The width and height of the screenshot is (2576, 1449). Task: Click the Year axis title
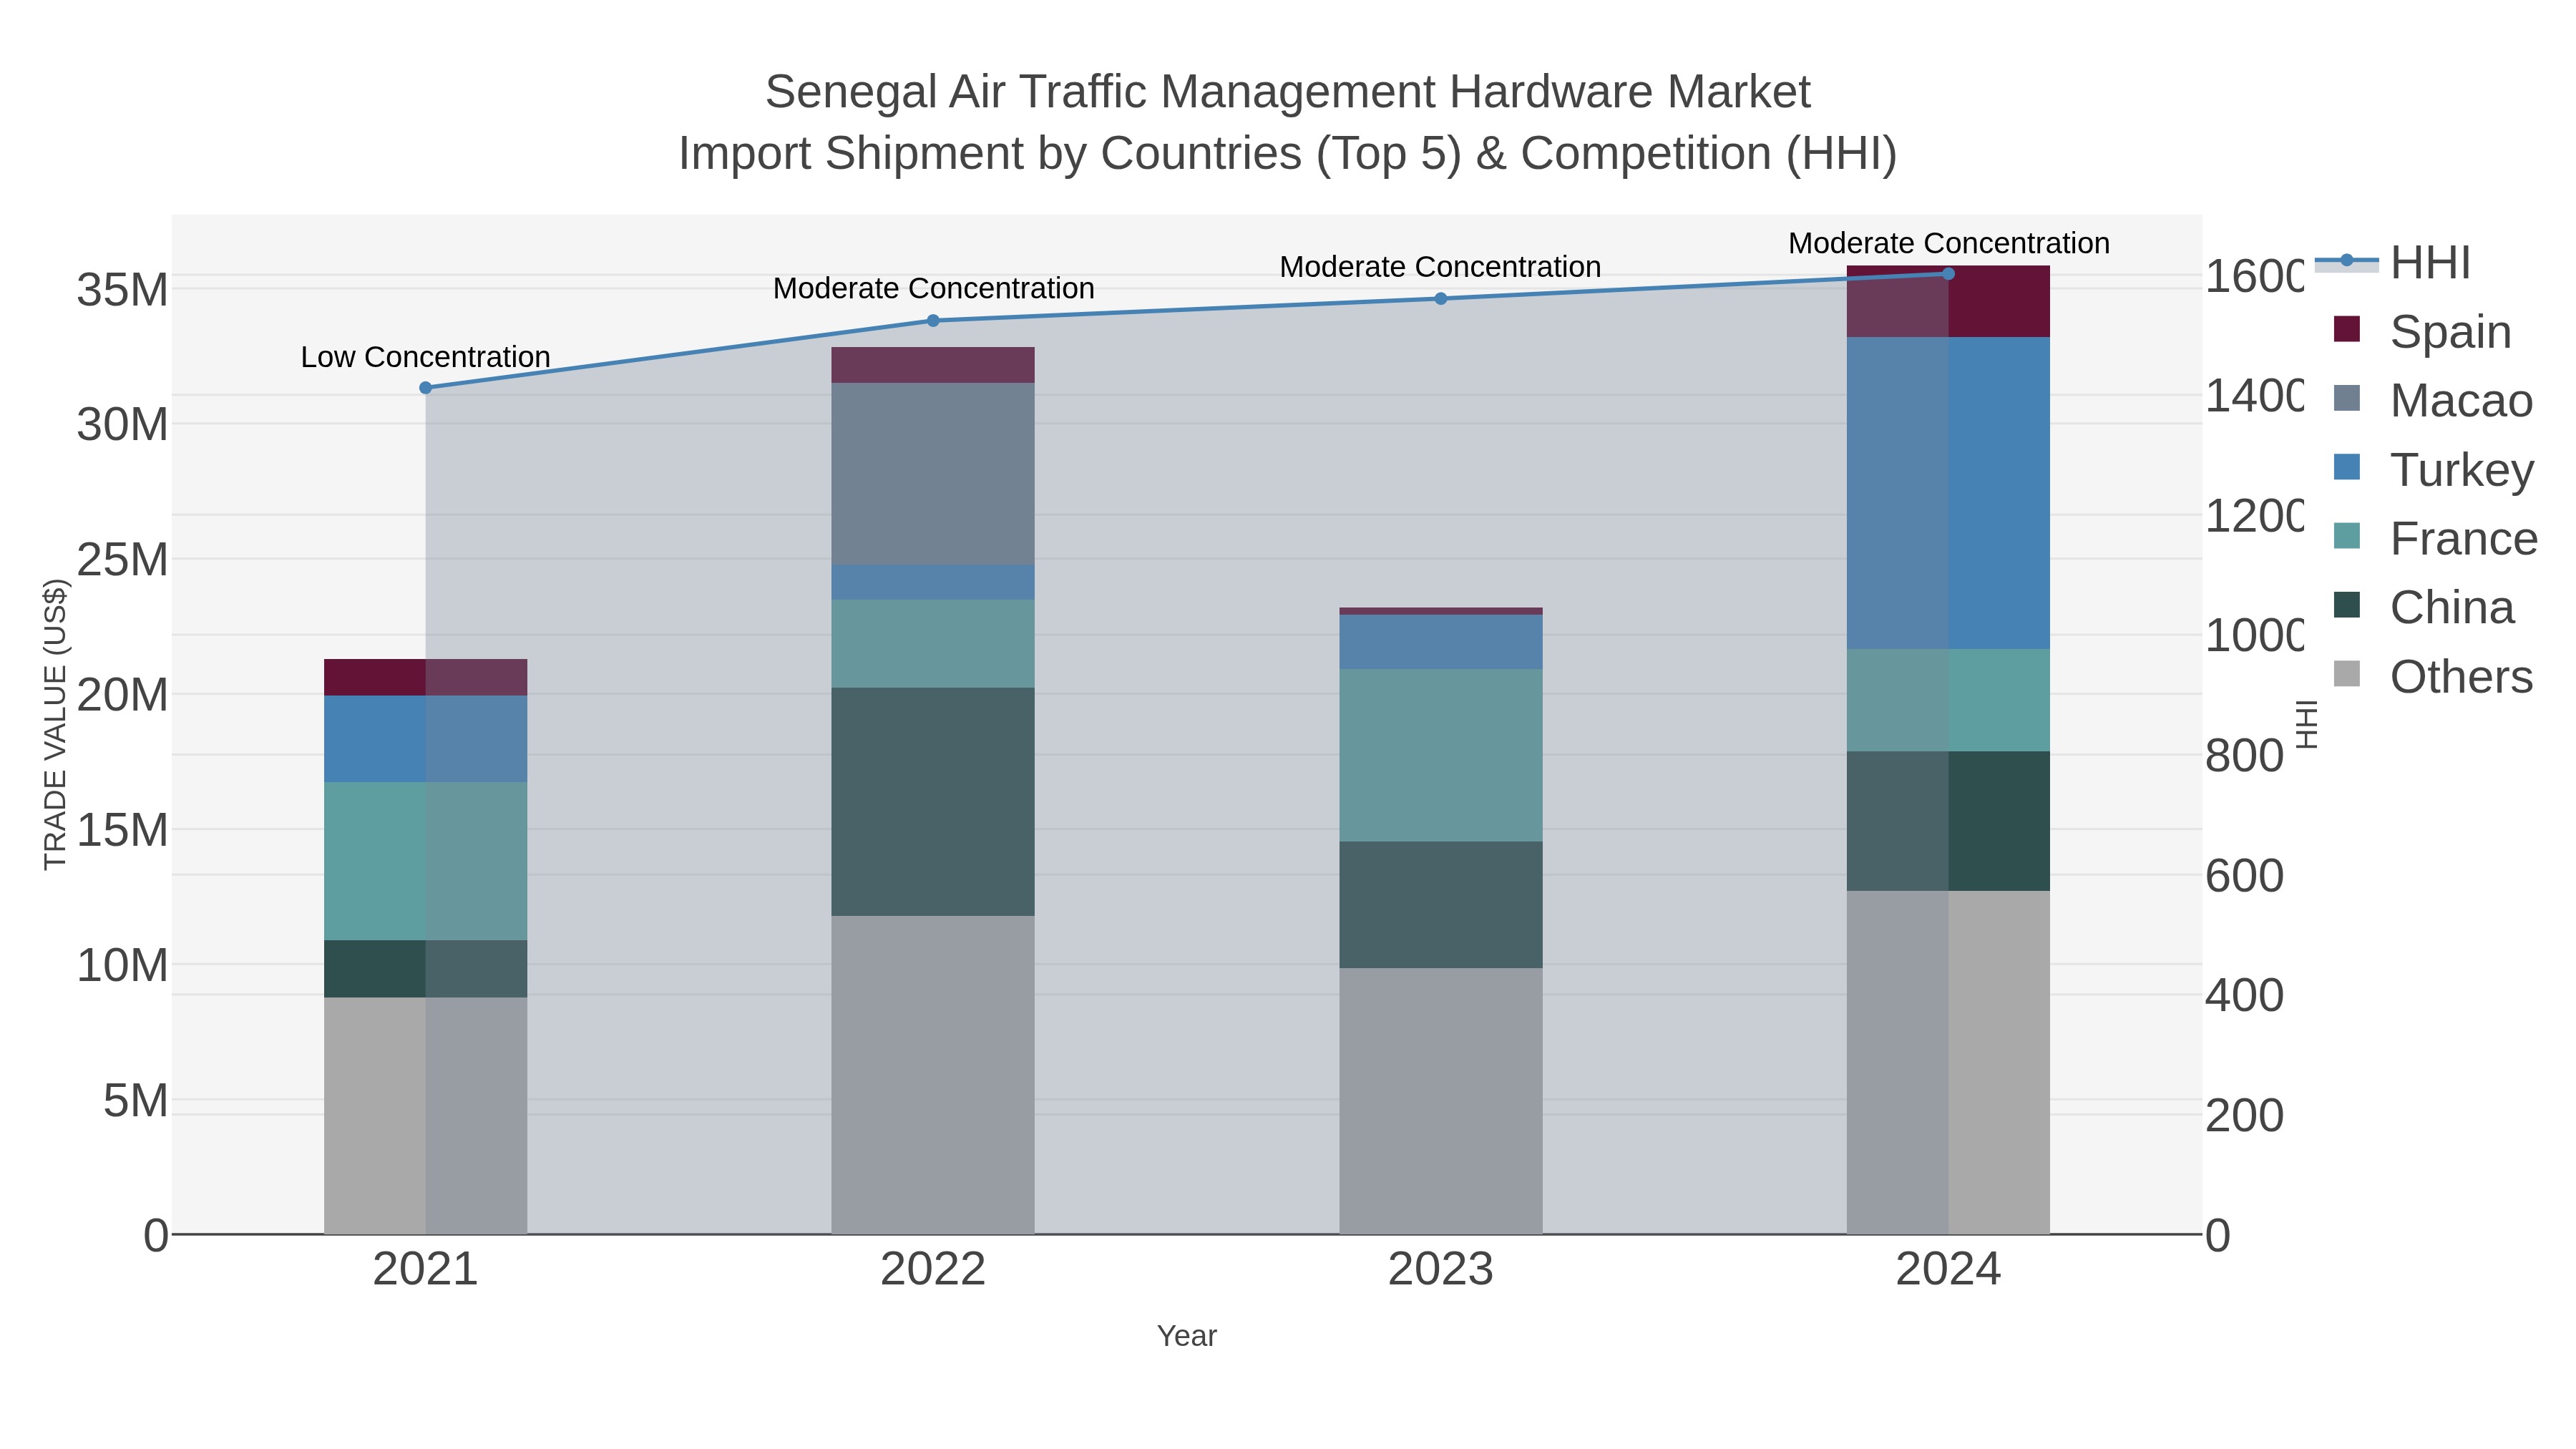click(x=1187, y=1336)
